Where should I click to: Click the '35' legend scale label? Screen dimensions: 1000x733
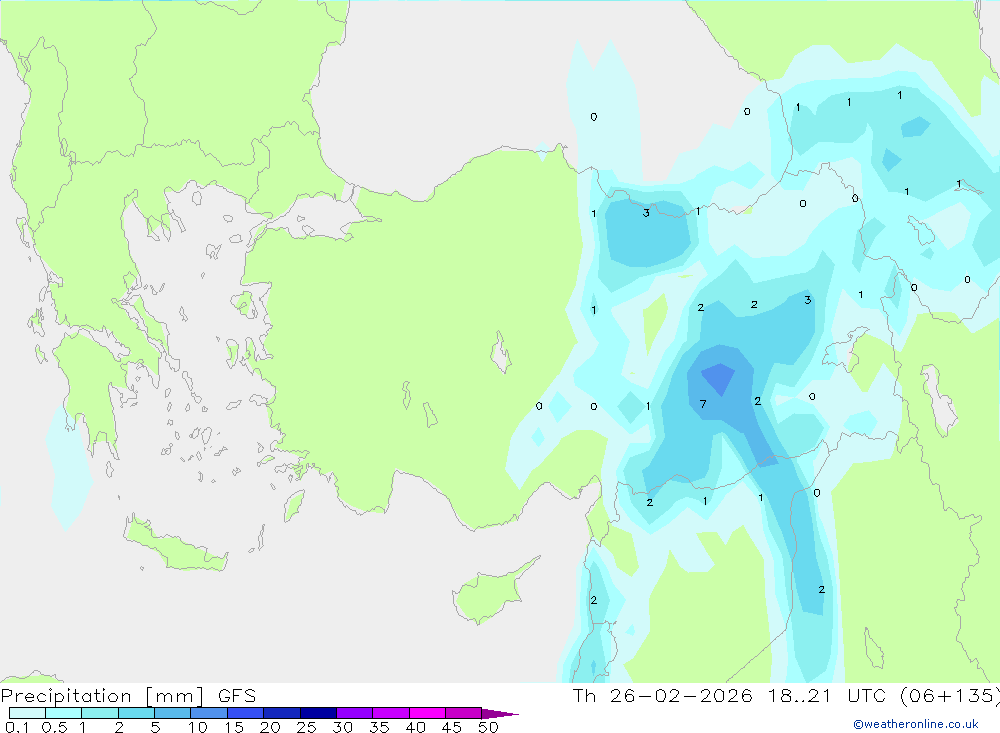[x=379, y=727]
